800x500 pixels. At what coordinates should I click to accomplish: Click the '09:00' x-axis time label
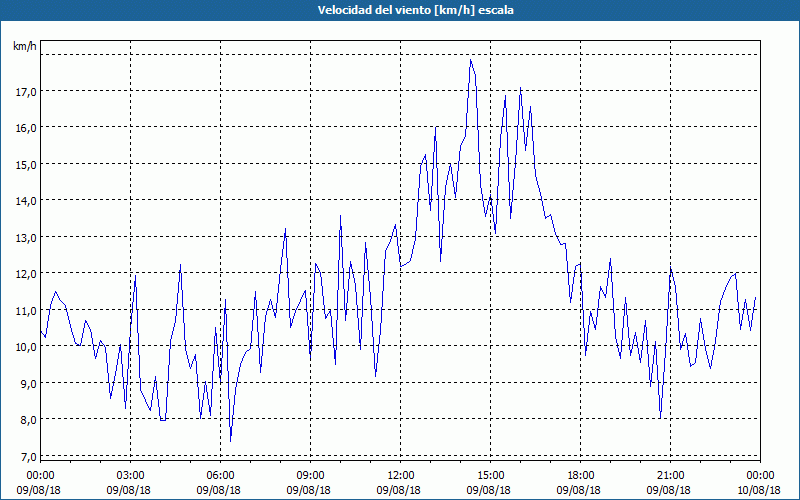pos(310,476)
